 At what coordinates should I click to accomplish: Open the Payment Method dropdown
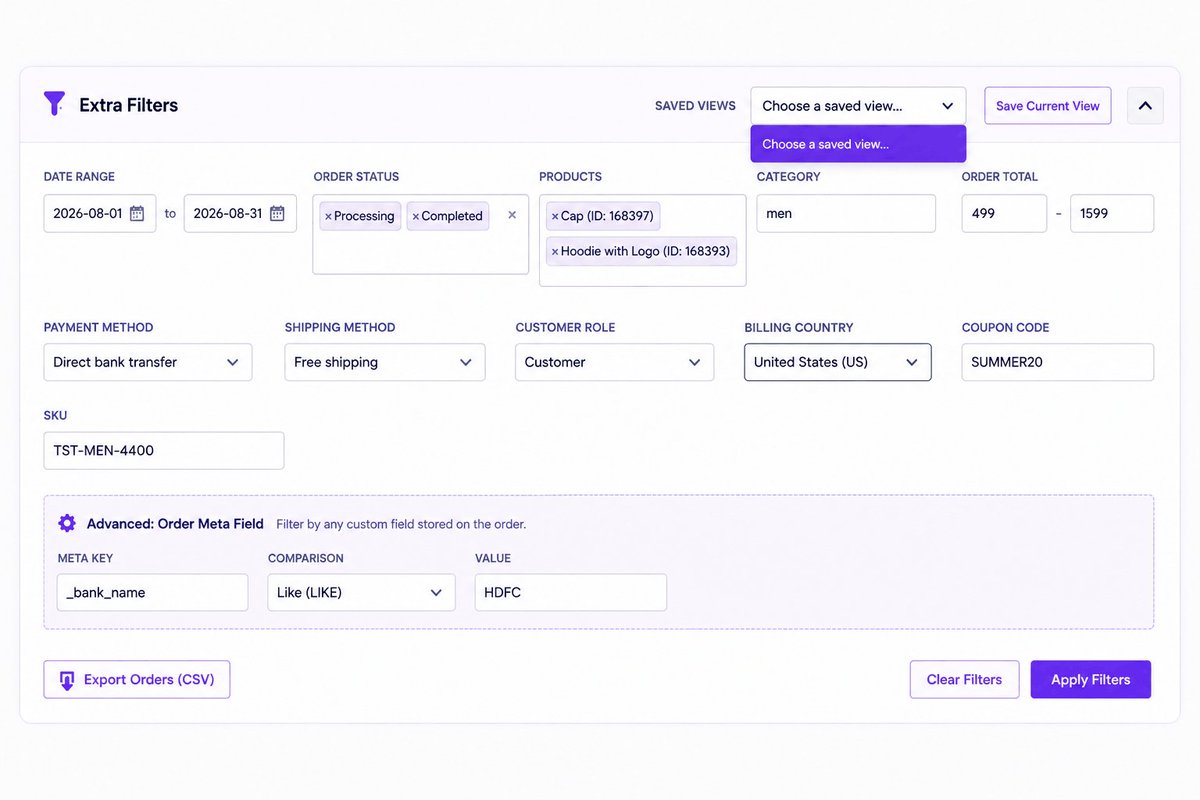148,362
